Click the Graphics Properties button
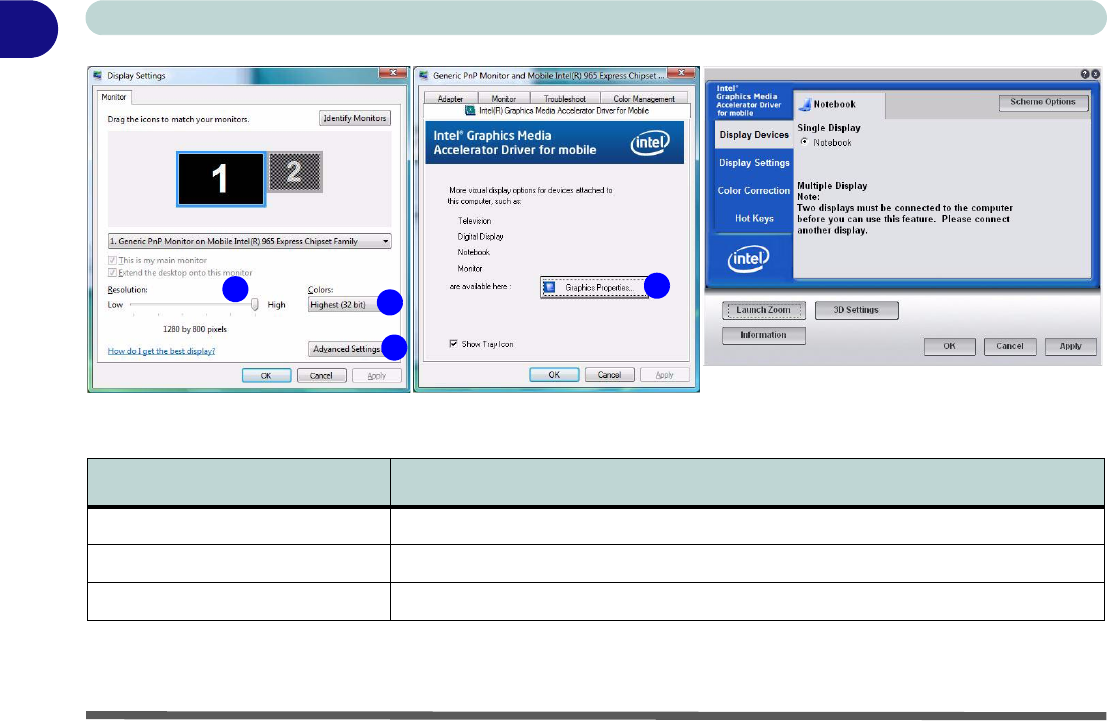This screenshot has width=1107, height=721. pyautogui.click(x=594, y=287)
